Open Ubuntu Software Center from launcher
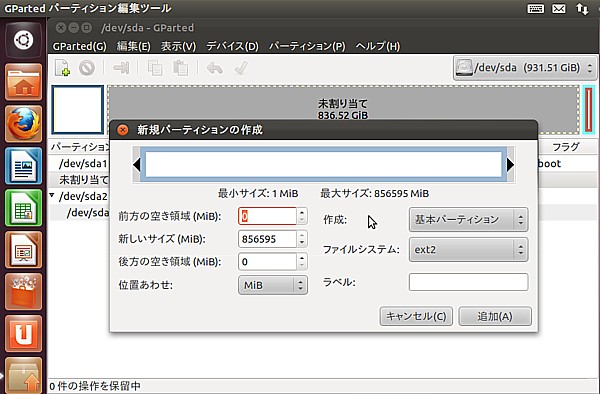Viewport: 600px width, 394px height. (x=24, y=292)
